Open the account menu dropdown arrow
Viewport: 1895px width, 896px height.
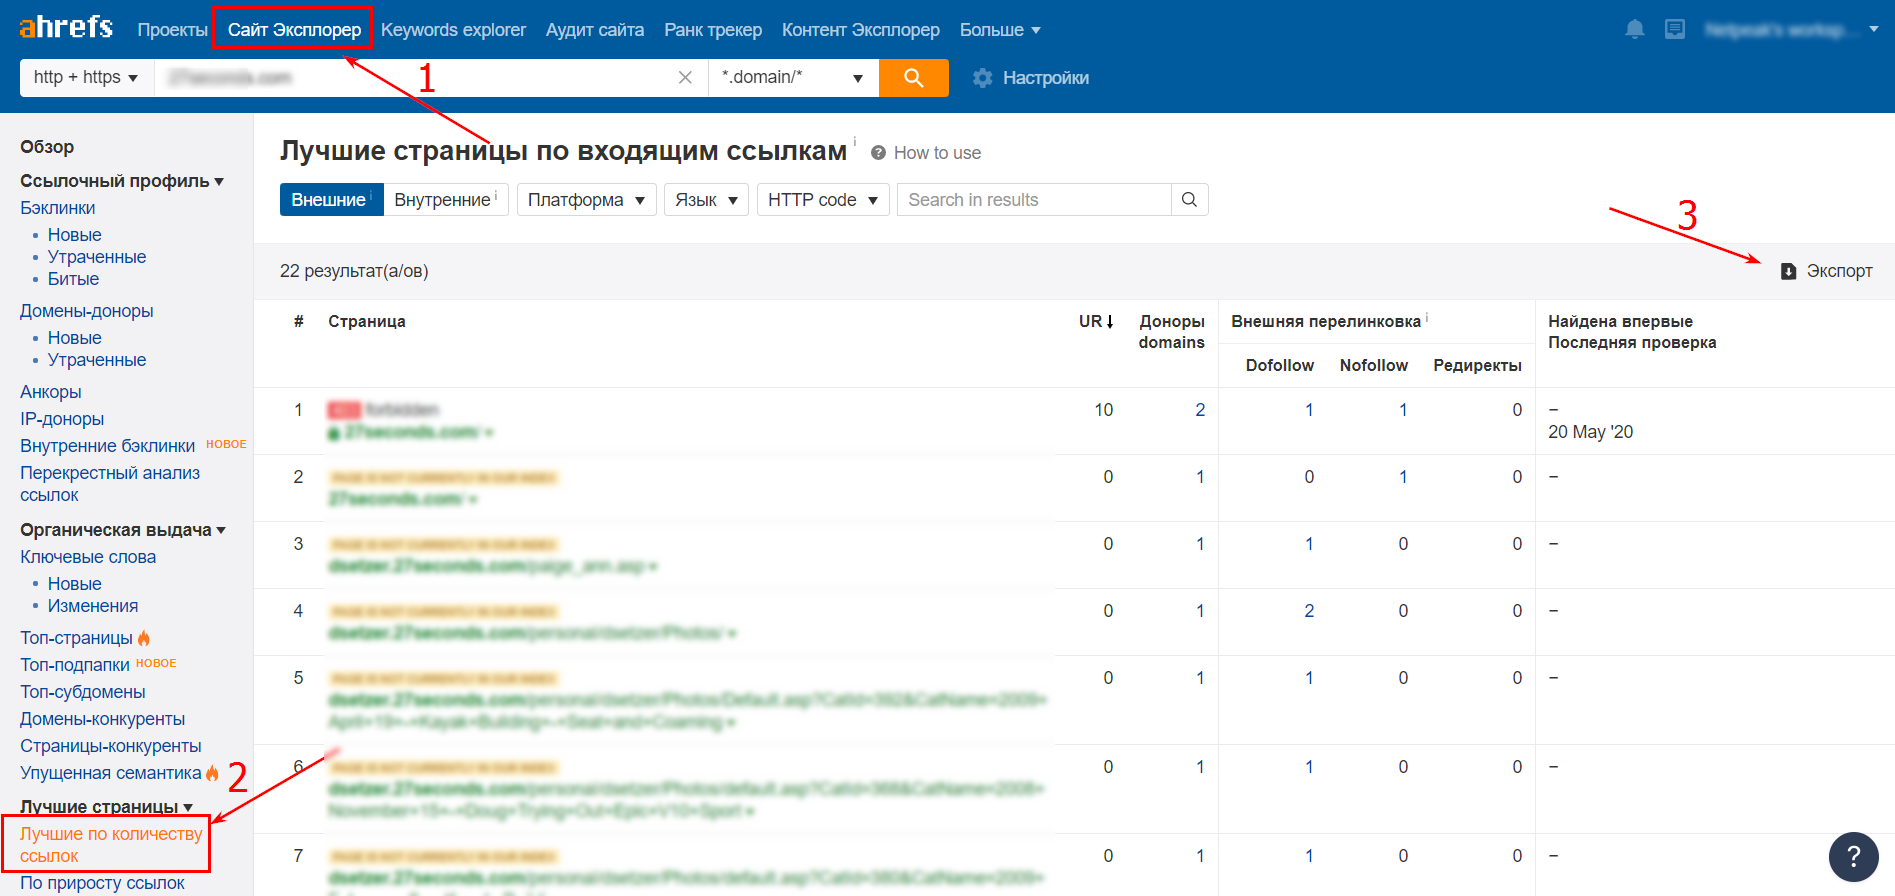pyautogui.click(x=1873, y=30)
